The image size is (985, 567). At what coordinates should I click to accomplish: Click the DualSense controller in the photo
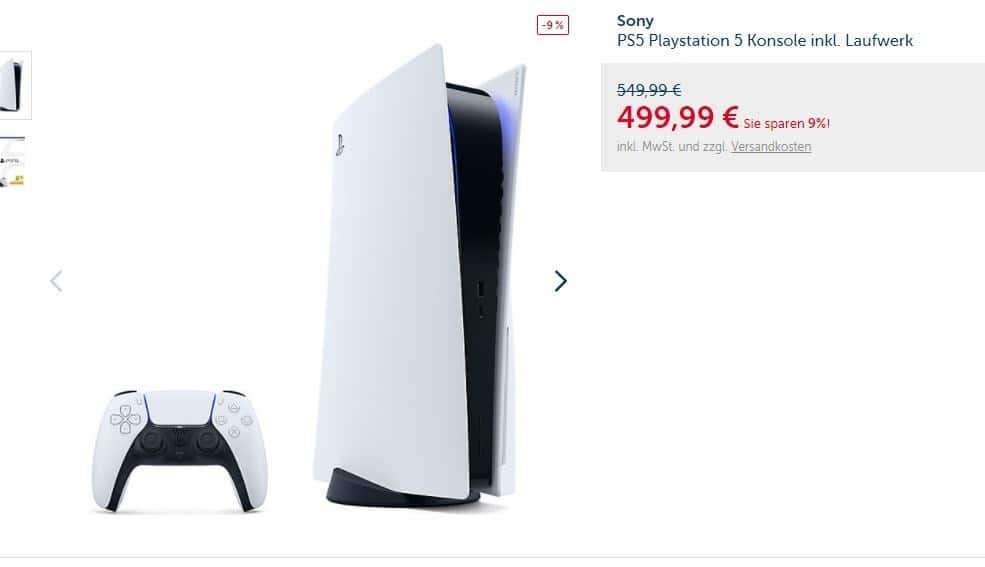[x=180, y=451]
